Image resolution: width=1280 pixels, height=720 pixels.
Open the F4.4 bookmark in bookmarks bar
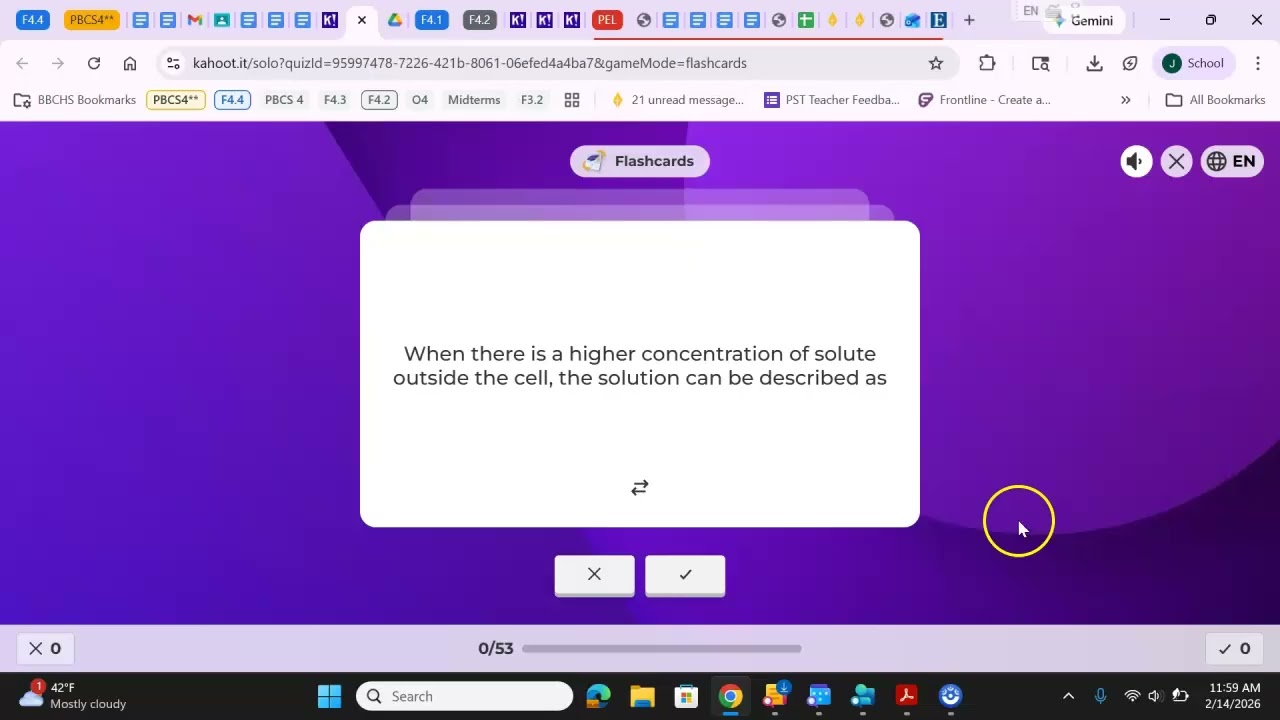point(232,100)
